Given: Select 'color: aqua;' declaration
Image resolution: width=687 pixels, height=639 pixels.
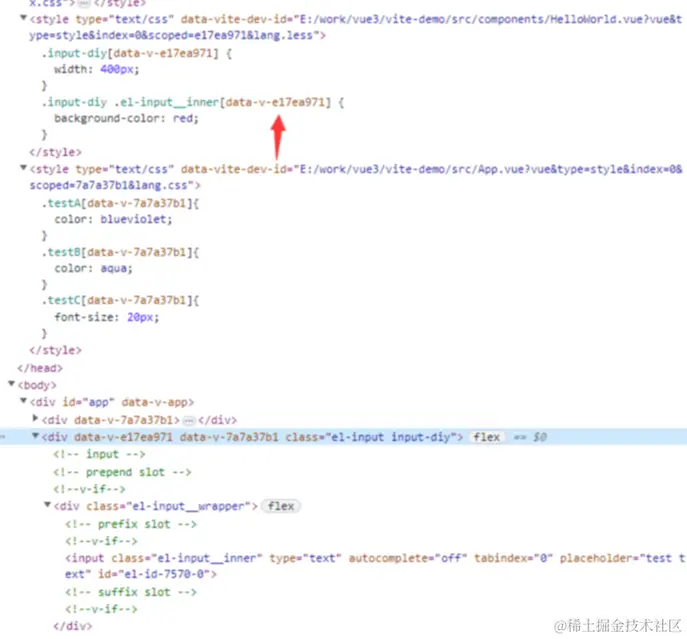Looking at the screenshot, I should pos(93,268).
